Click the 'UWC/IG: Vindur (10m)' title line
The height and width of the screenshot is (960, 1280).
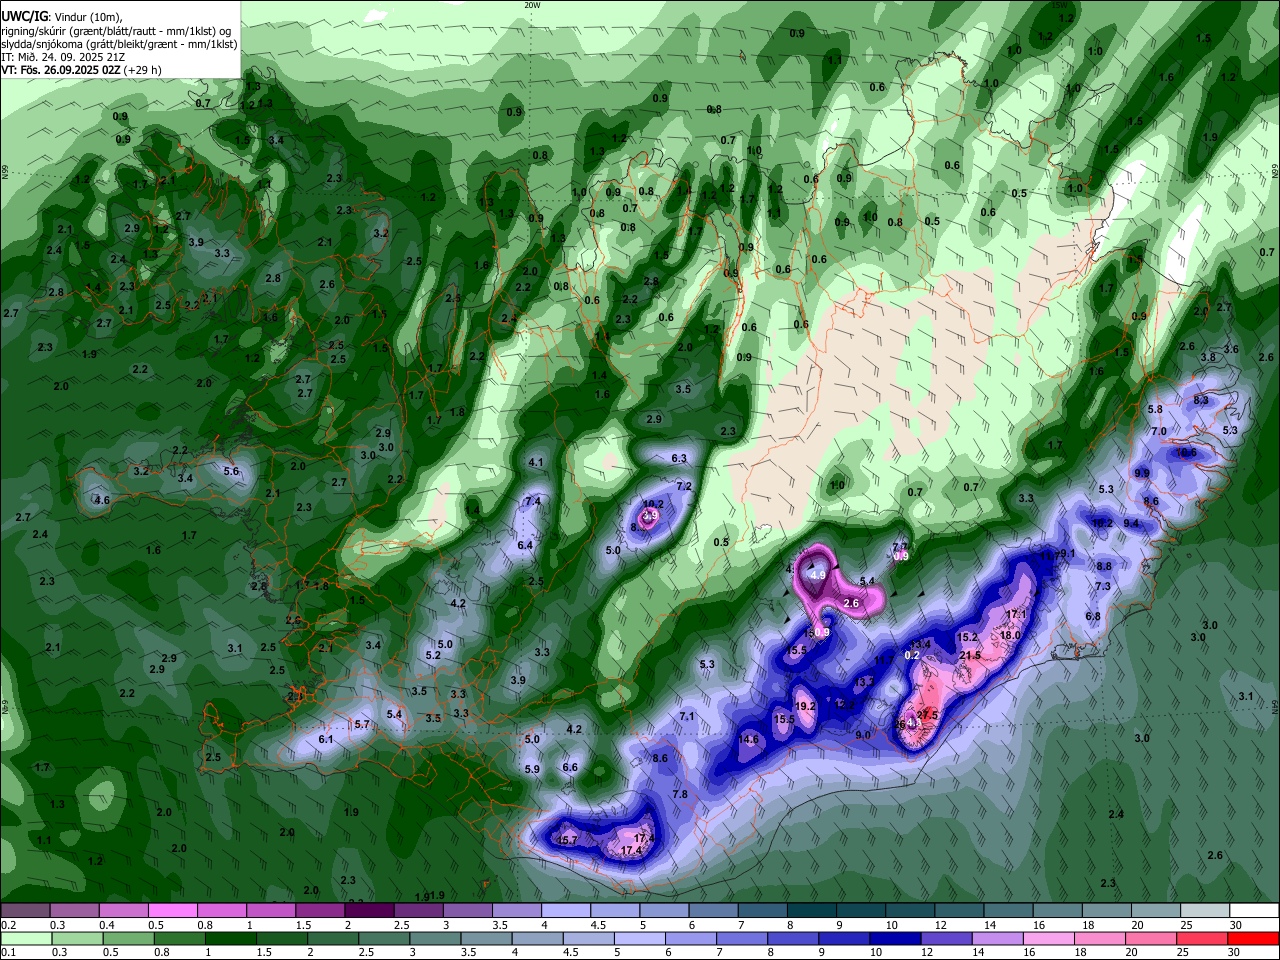click(61, 17)
